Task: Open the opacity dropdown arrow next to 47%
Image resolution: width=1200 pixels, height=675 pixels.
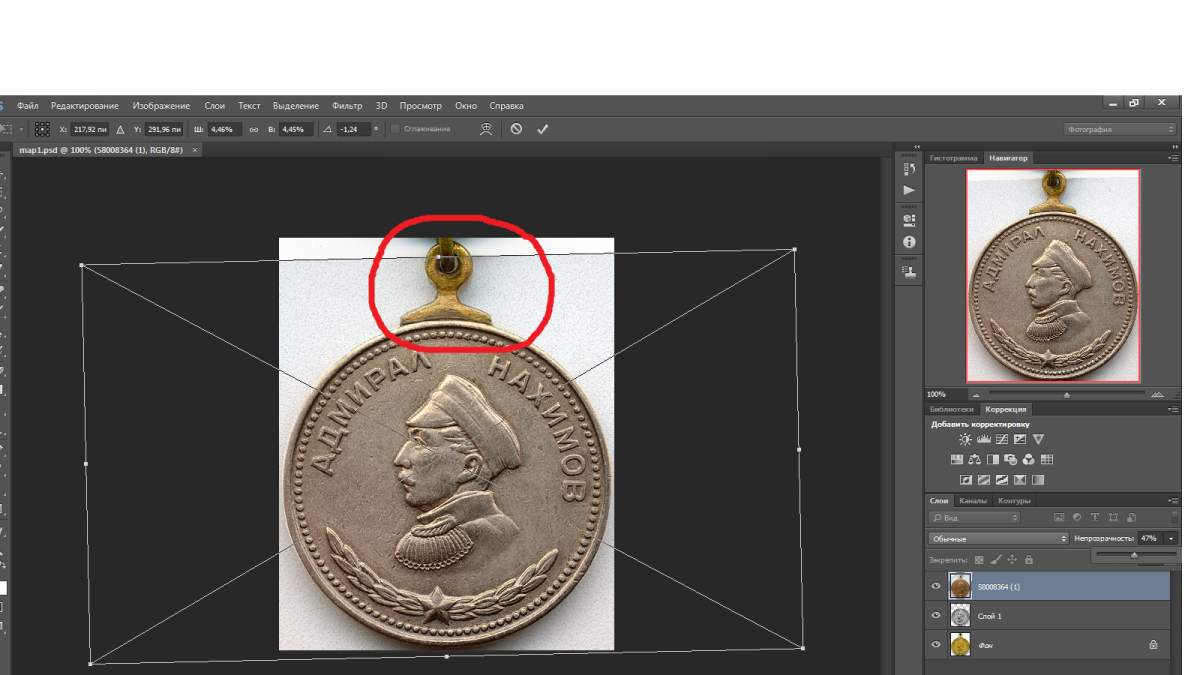Action: [1171, 538]
